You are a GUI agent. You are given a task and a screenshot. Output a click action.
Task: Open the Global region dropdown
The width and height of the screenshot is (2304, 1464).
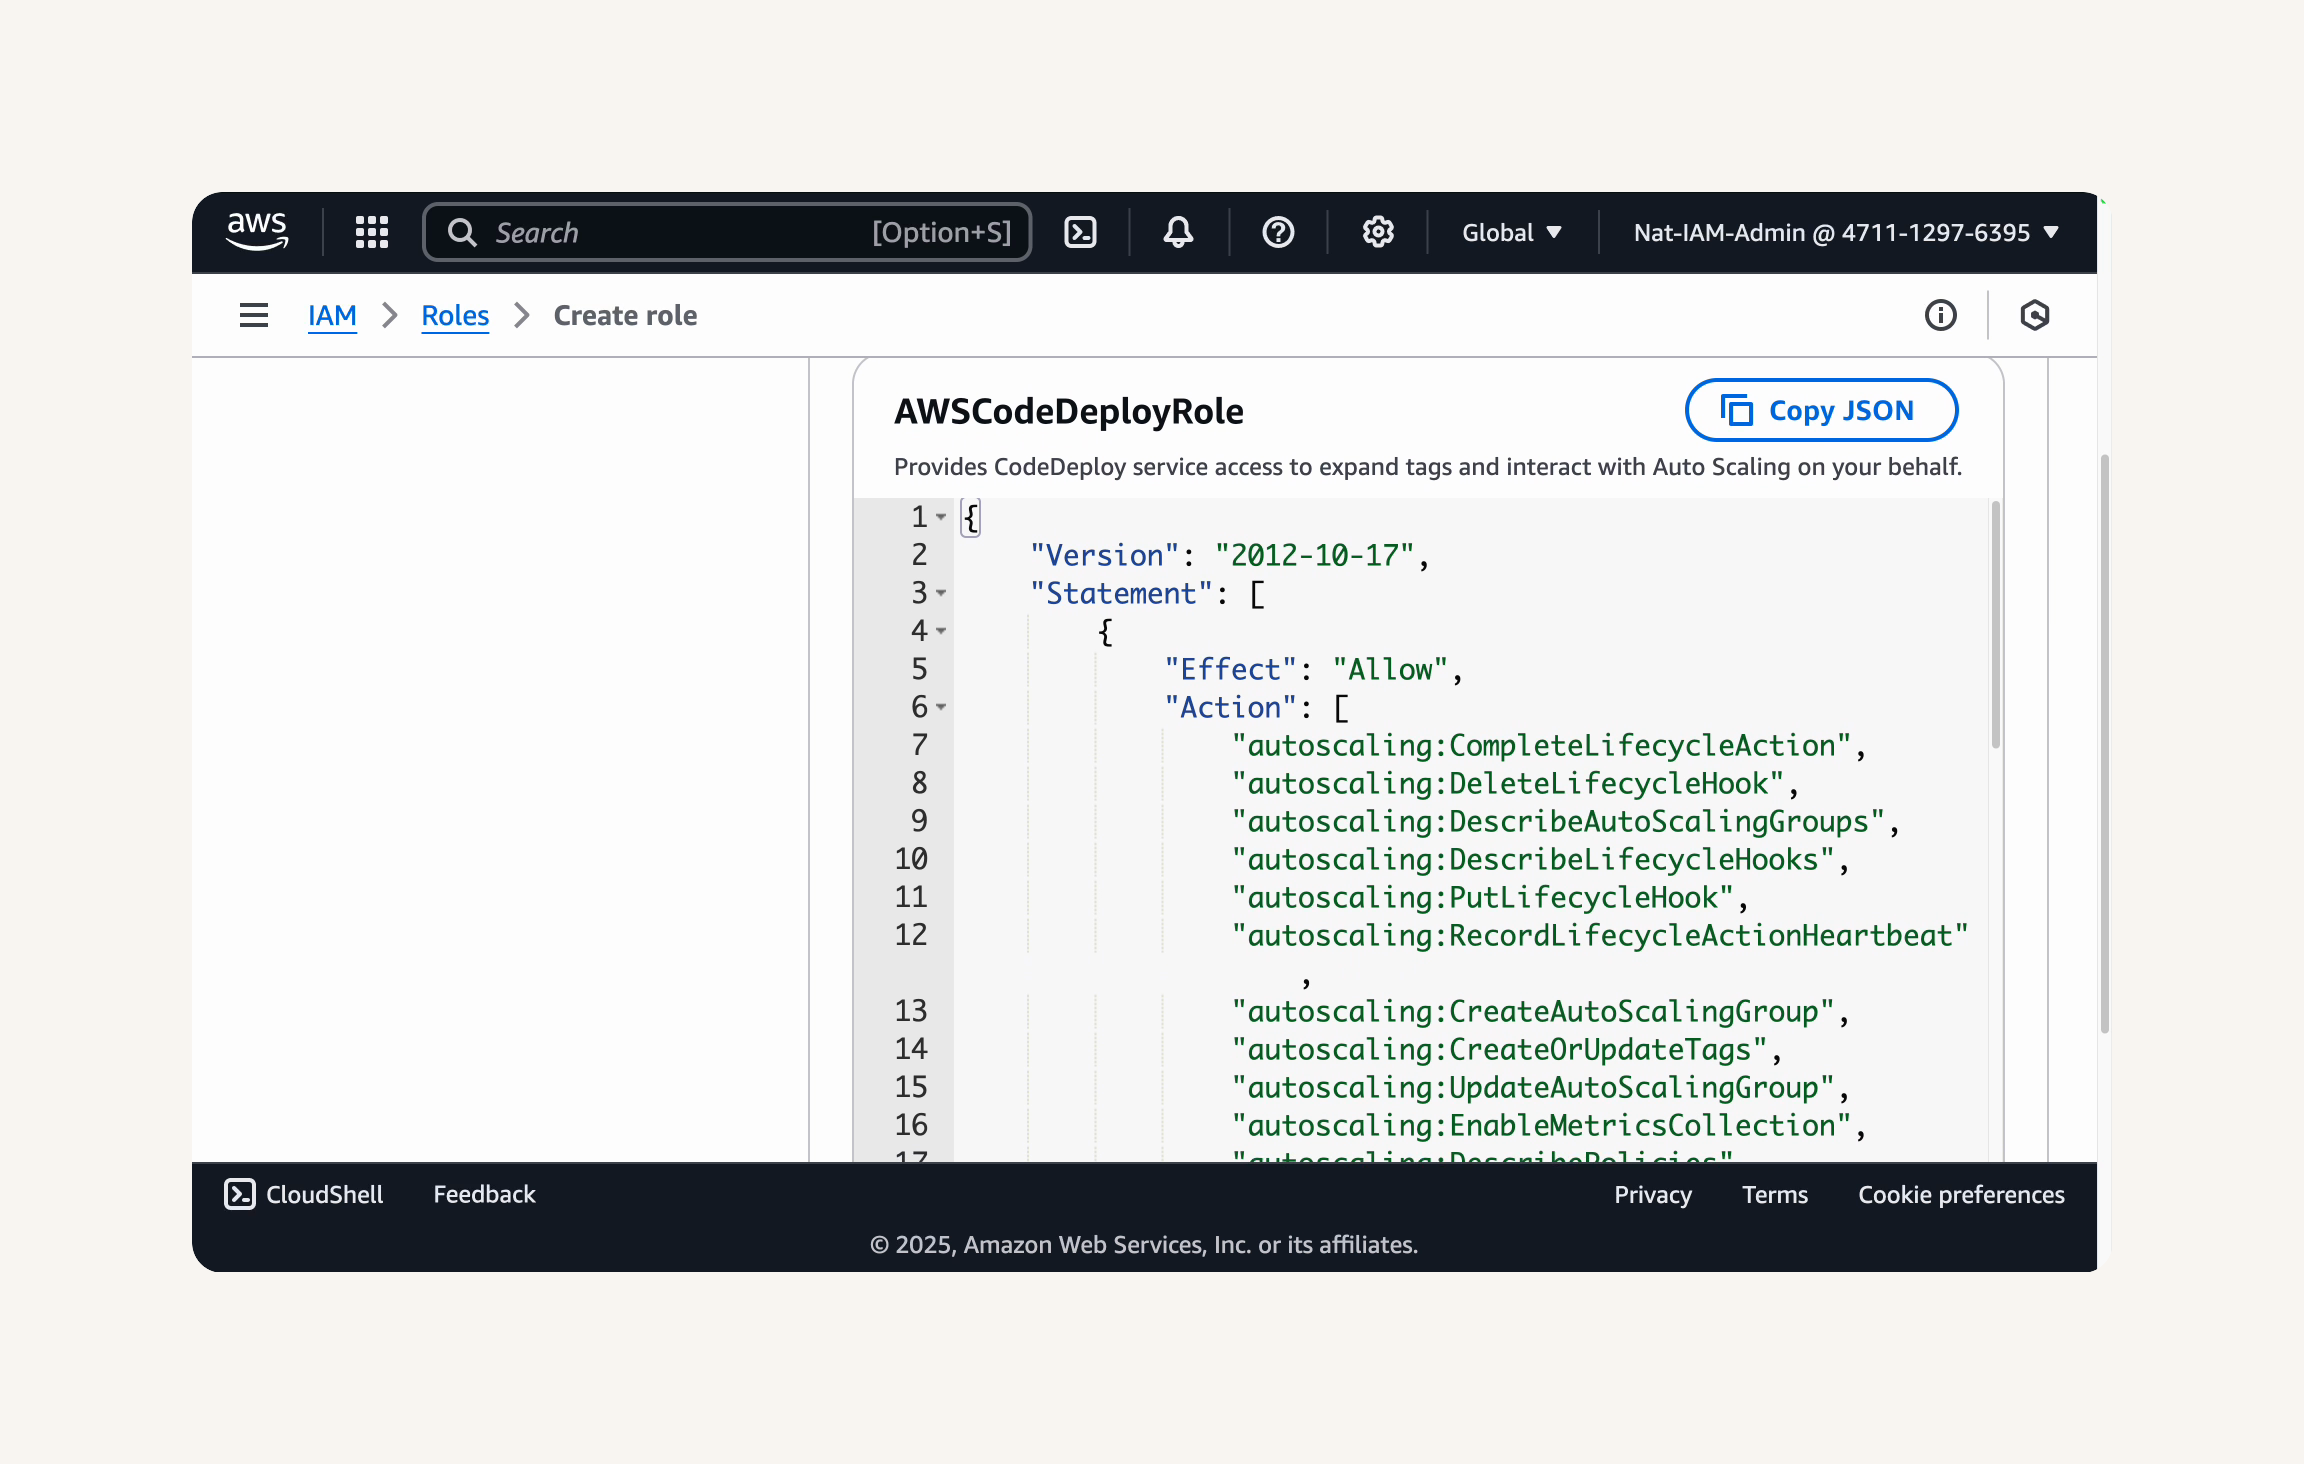click(1512, 232)
